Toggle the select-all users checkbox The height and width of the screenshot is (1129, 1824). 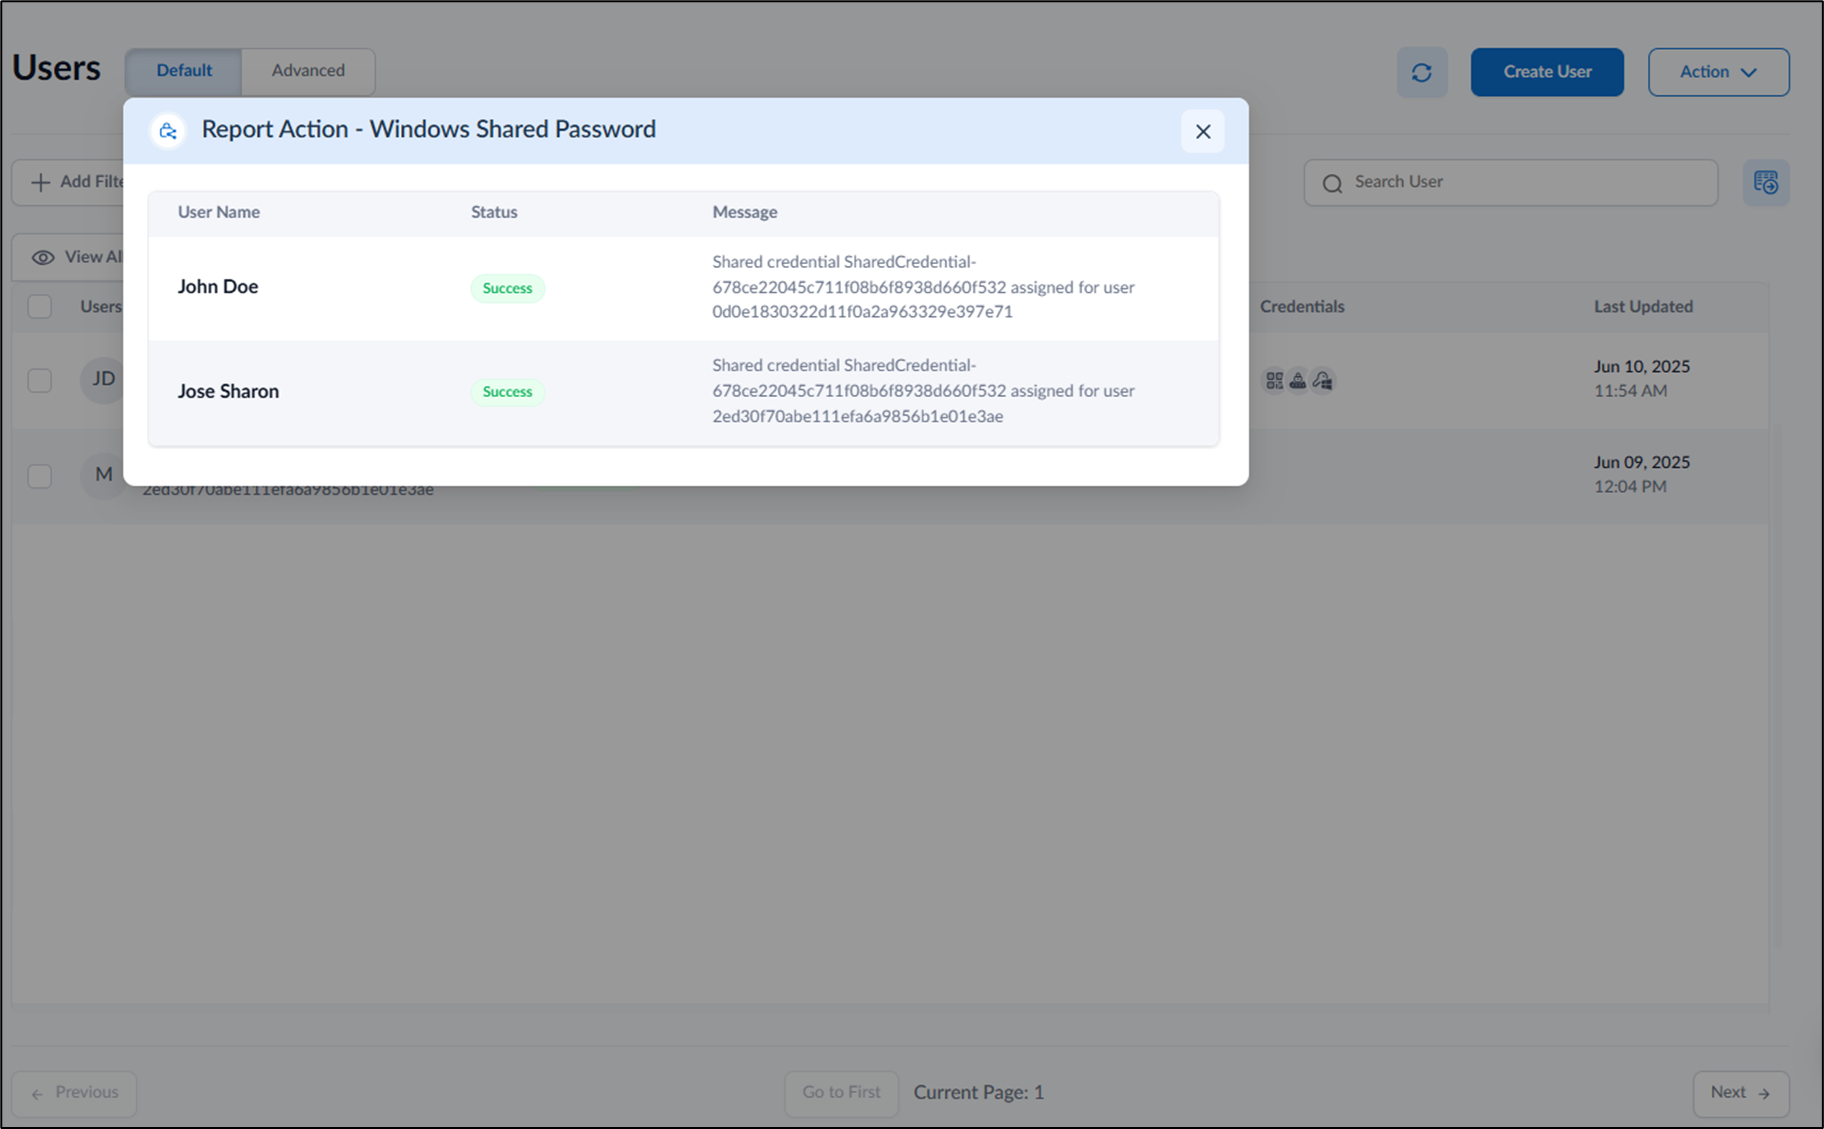tap(40, 306)
